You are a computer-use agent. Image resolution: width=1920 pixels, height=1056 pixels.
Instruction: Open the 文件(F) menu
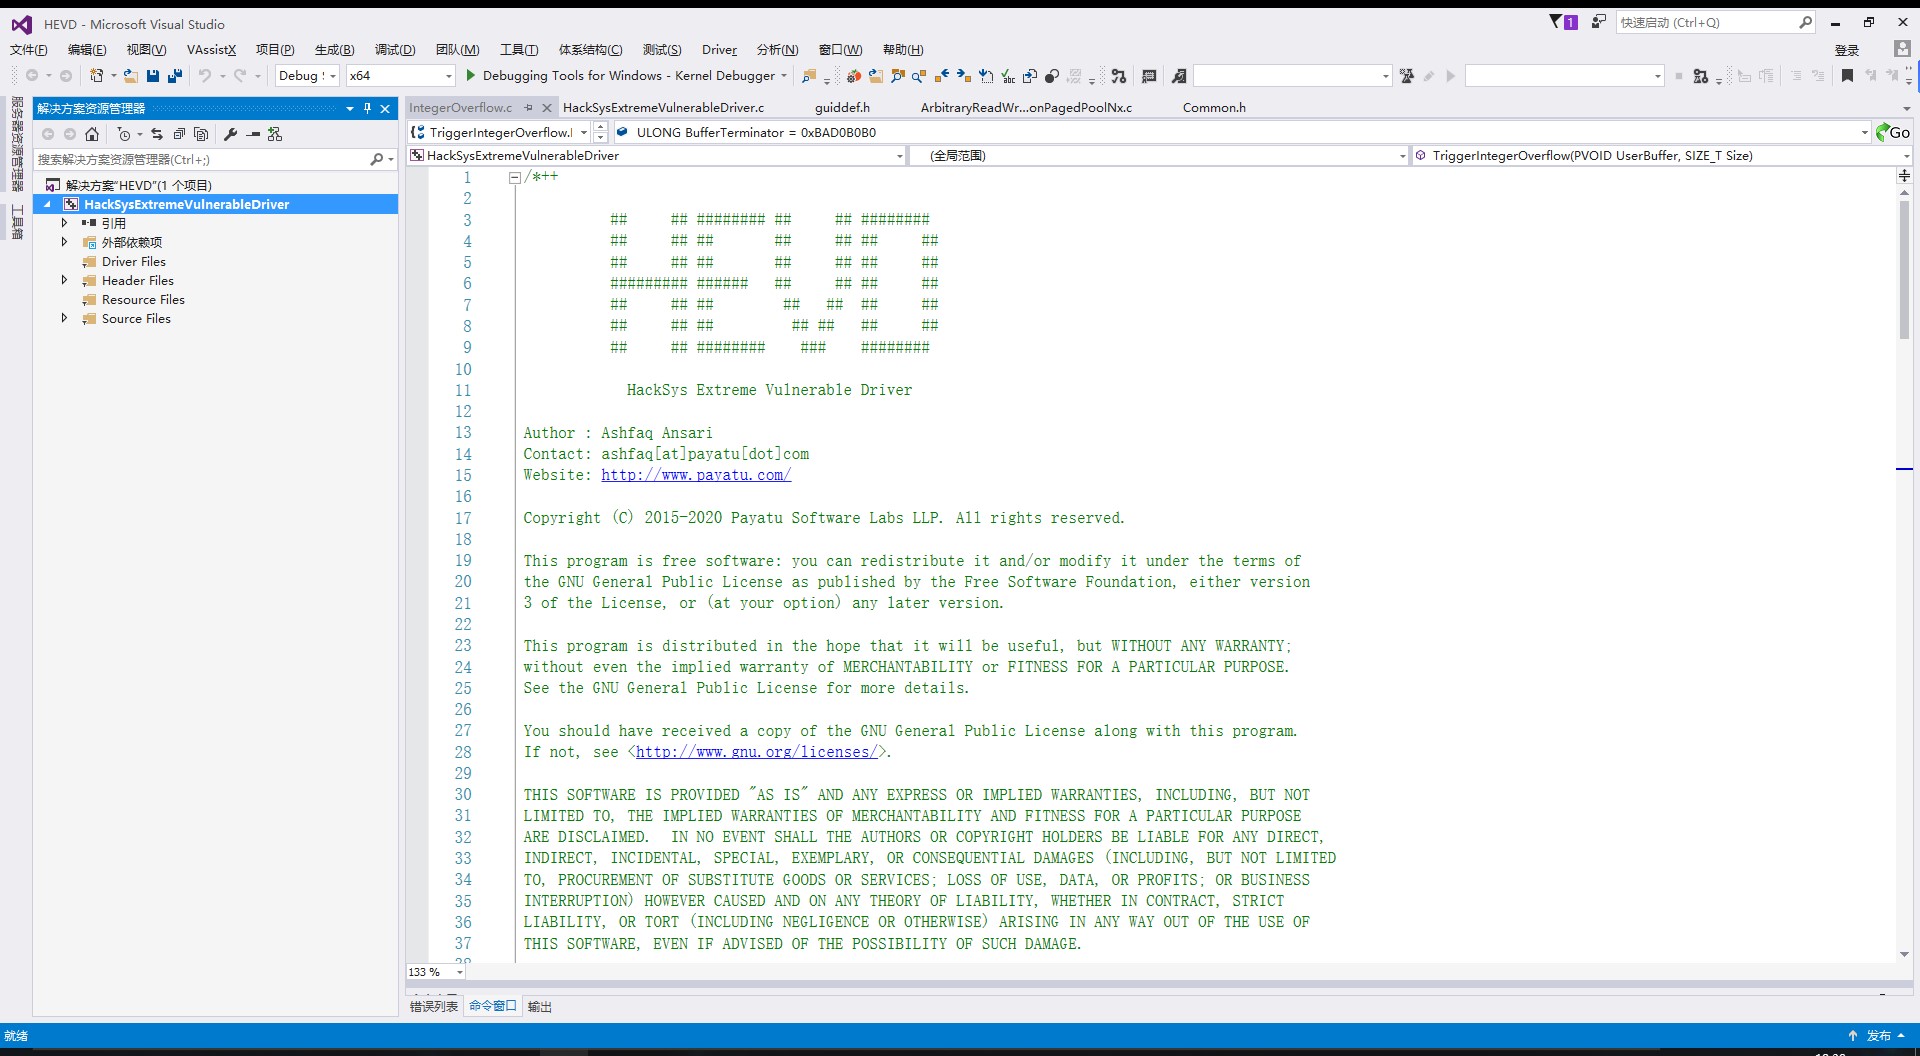tap(29, 50)
